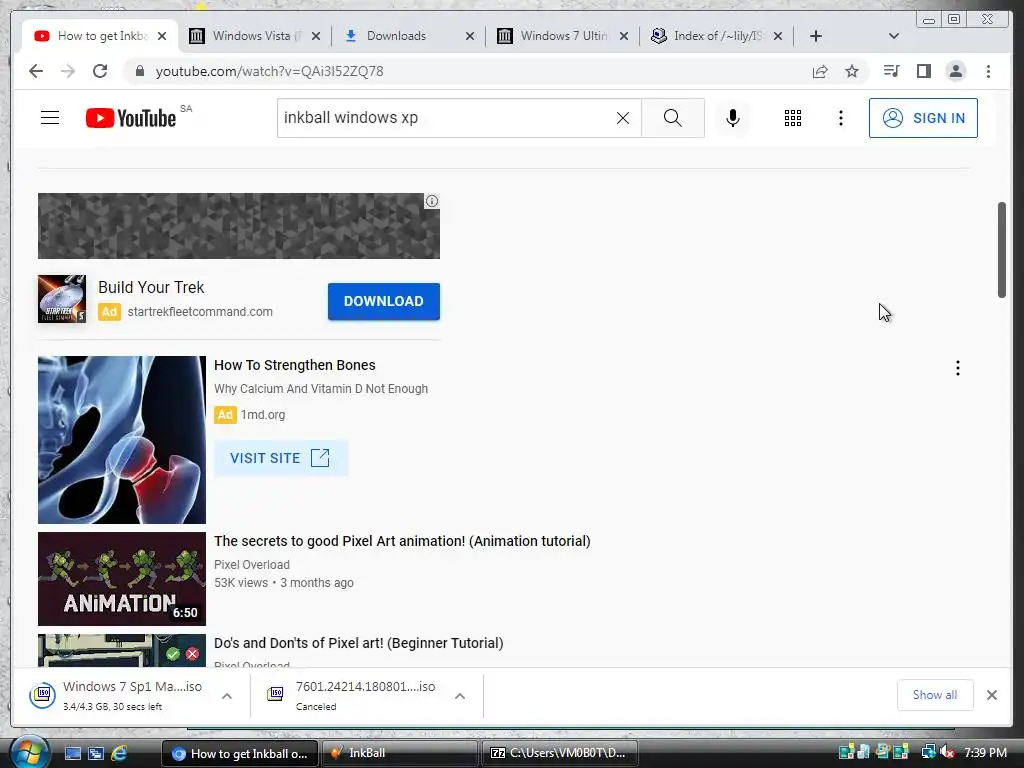Open YouTube settings three-dot menu
This screenshot has width=1024, height=768.
pyautogui.click(x=840, y=118)
